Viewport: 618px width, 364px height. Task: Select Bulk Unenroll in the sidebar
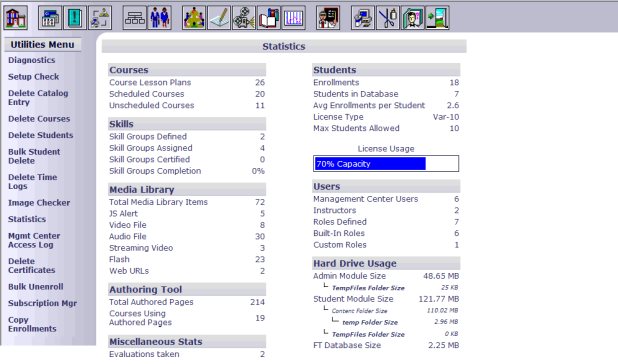point(36,287)
